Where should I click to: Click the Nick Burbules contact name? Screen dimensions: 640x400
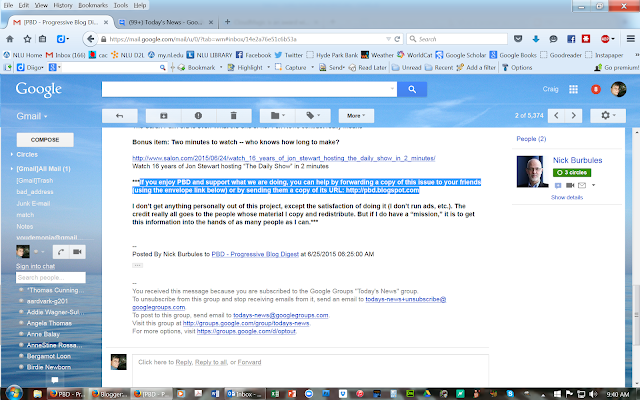577,160
